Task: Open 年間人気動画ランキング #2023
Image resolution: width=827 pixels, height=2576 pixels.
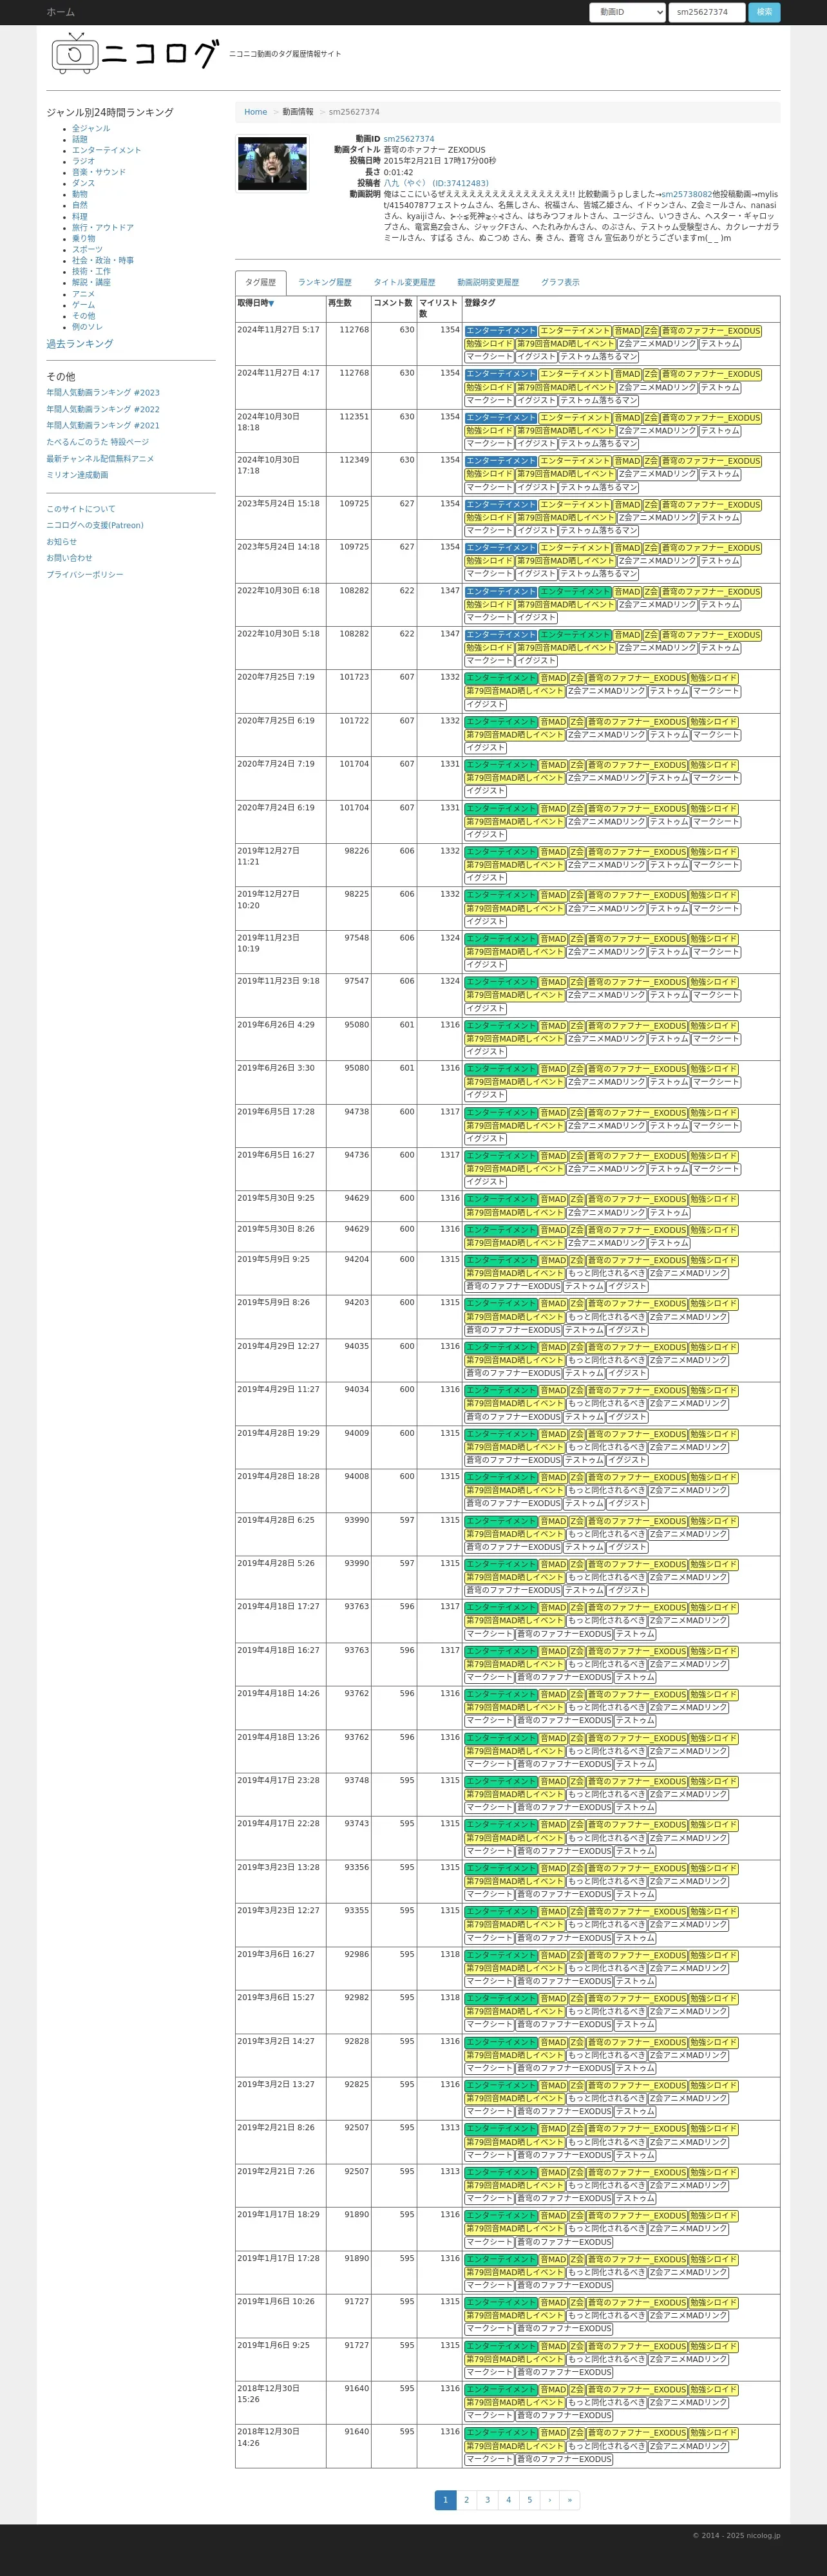Action: coord(103,393)
